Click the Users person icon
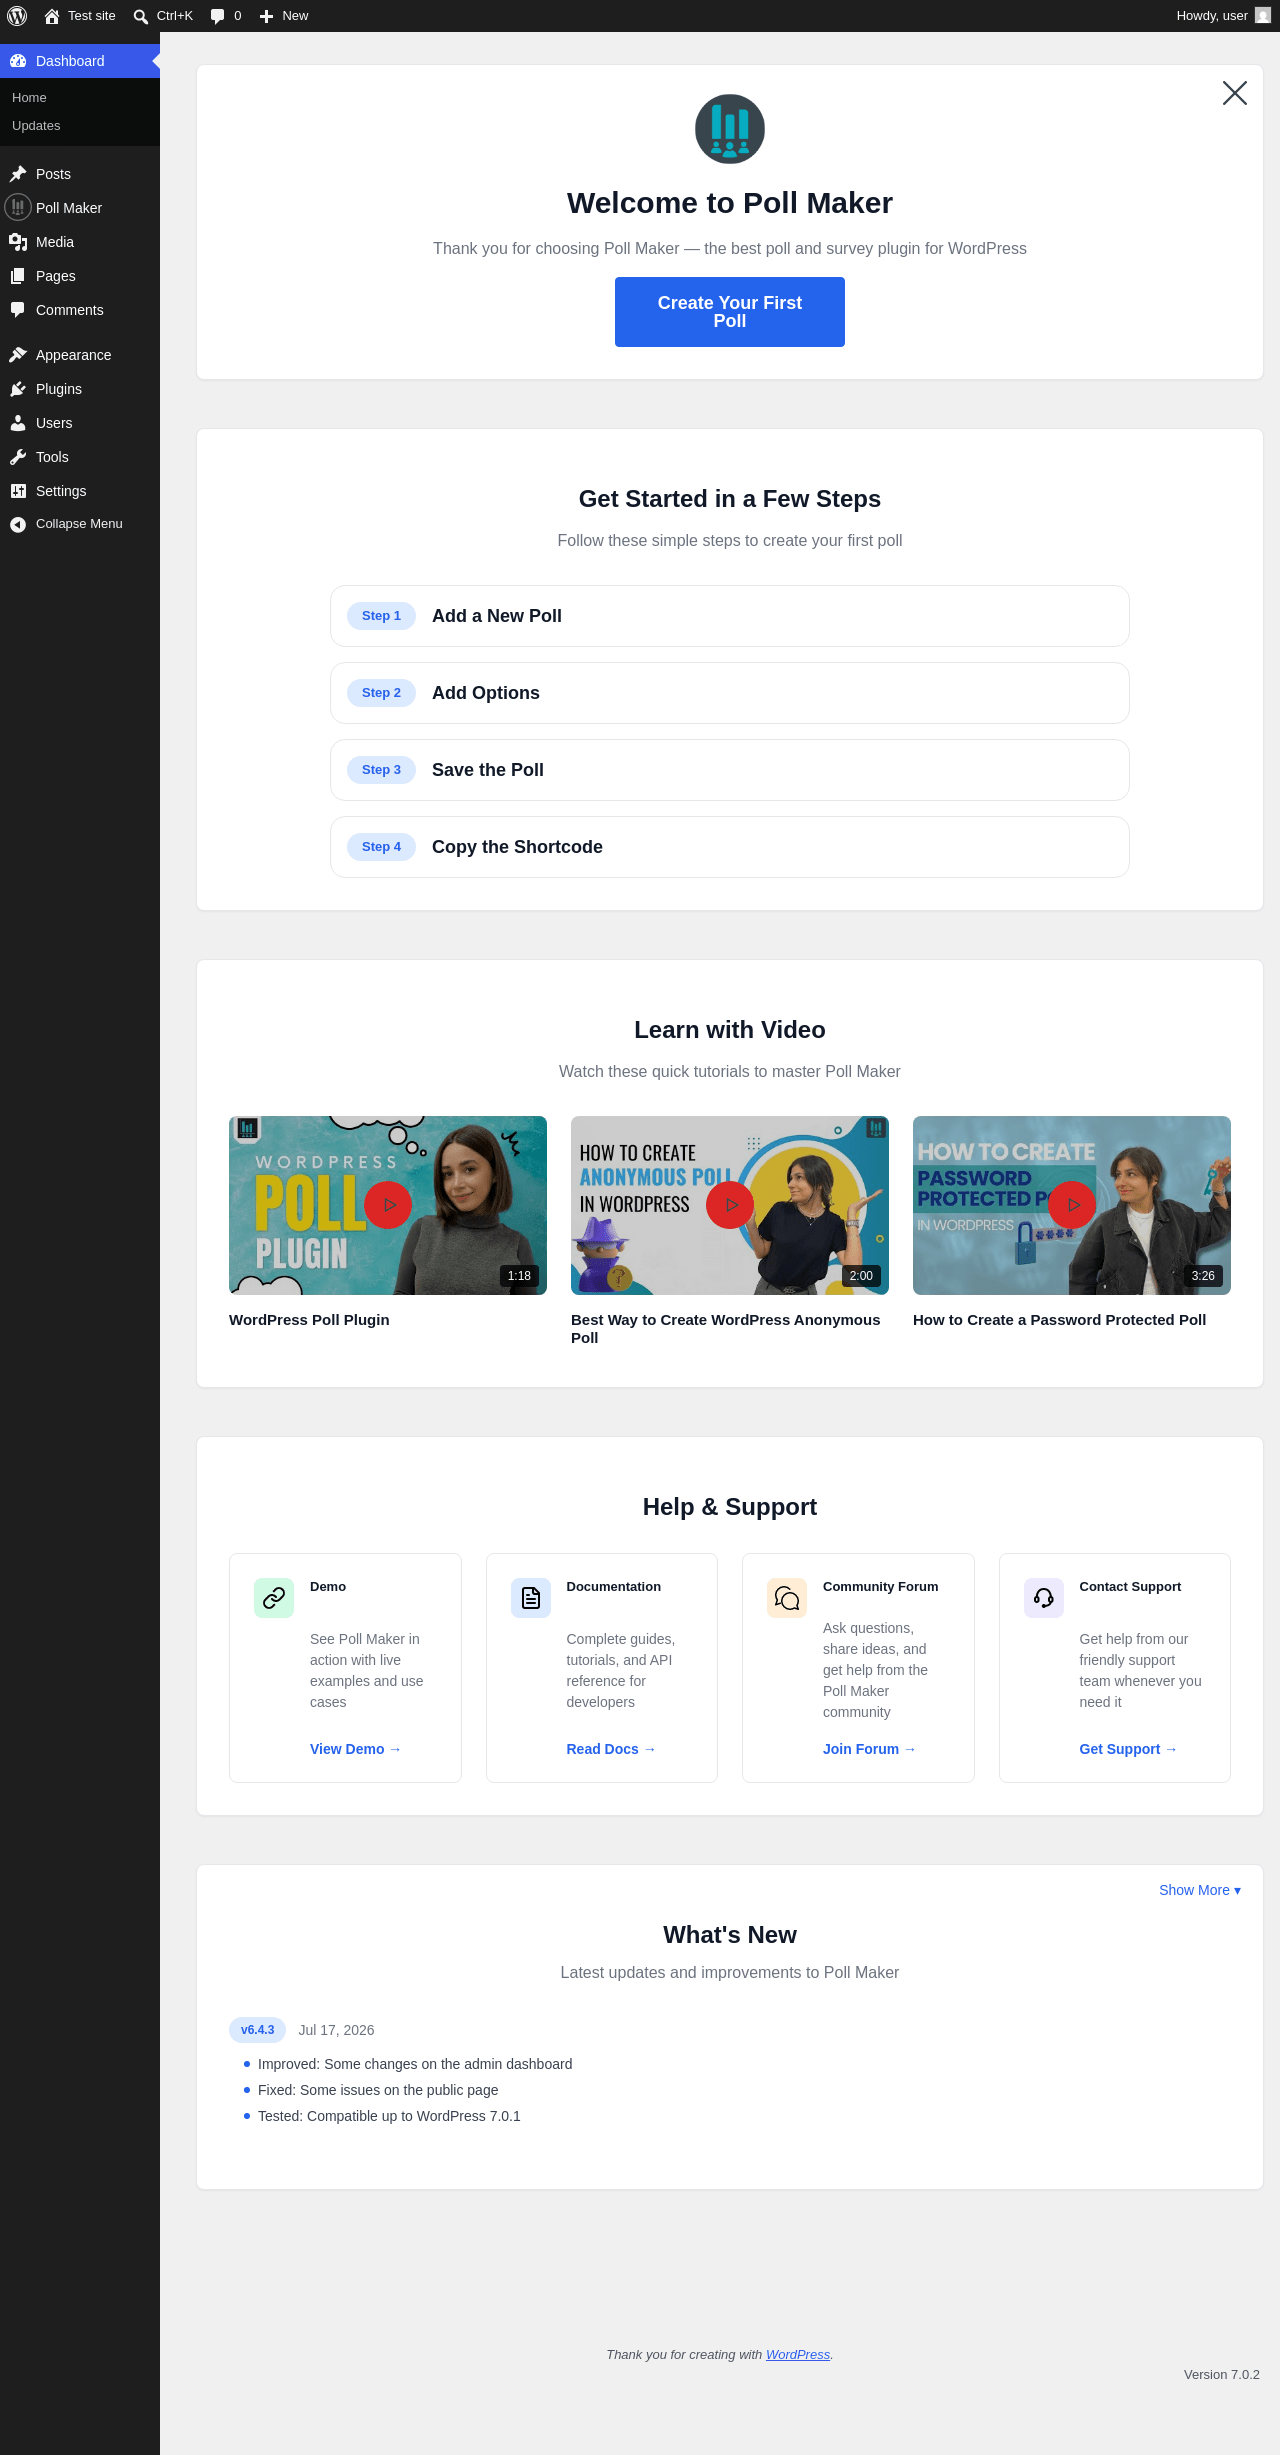 pyautogui.click(x=18, y=423)
